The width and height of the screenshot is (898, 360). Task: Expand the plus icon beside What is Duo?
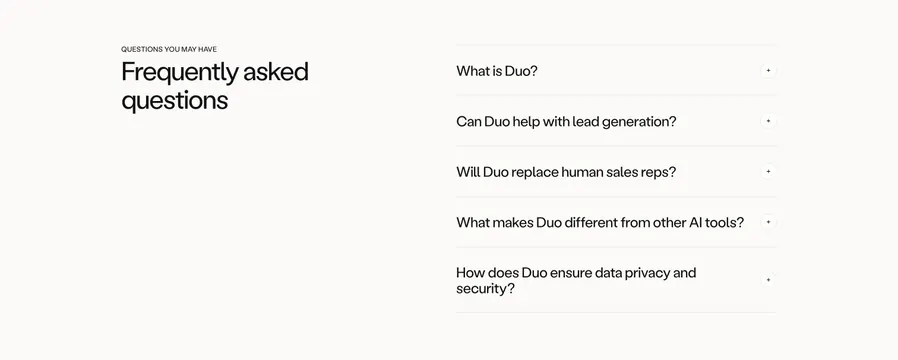click(x=768, y=71)
